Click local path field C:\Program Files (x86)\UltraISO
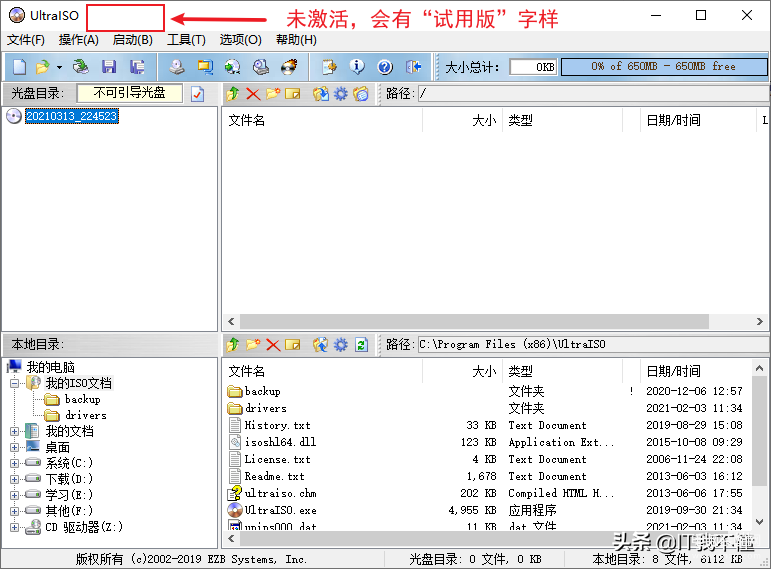The height and width of the screenshot is (569, 771). point(593,344)
